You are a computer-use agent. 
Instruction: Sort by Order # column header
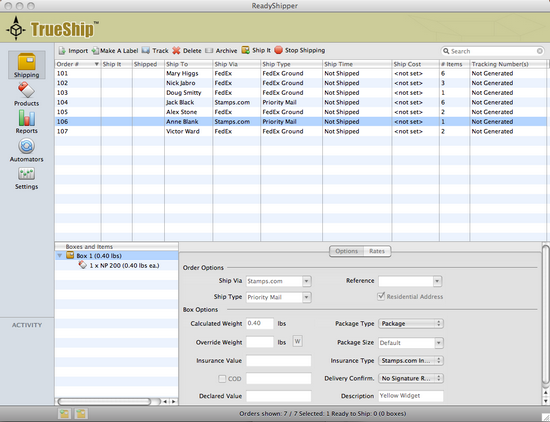(78, 64)
